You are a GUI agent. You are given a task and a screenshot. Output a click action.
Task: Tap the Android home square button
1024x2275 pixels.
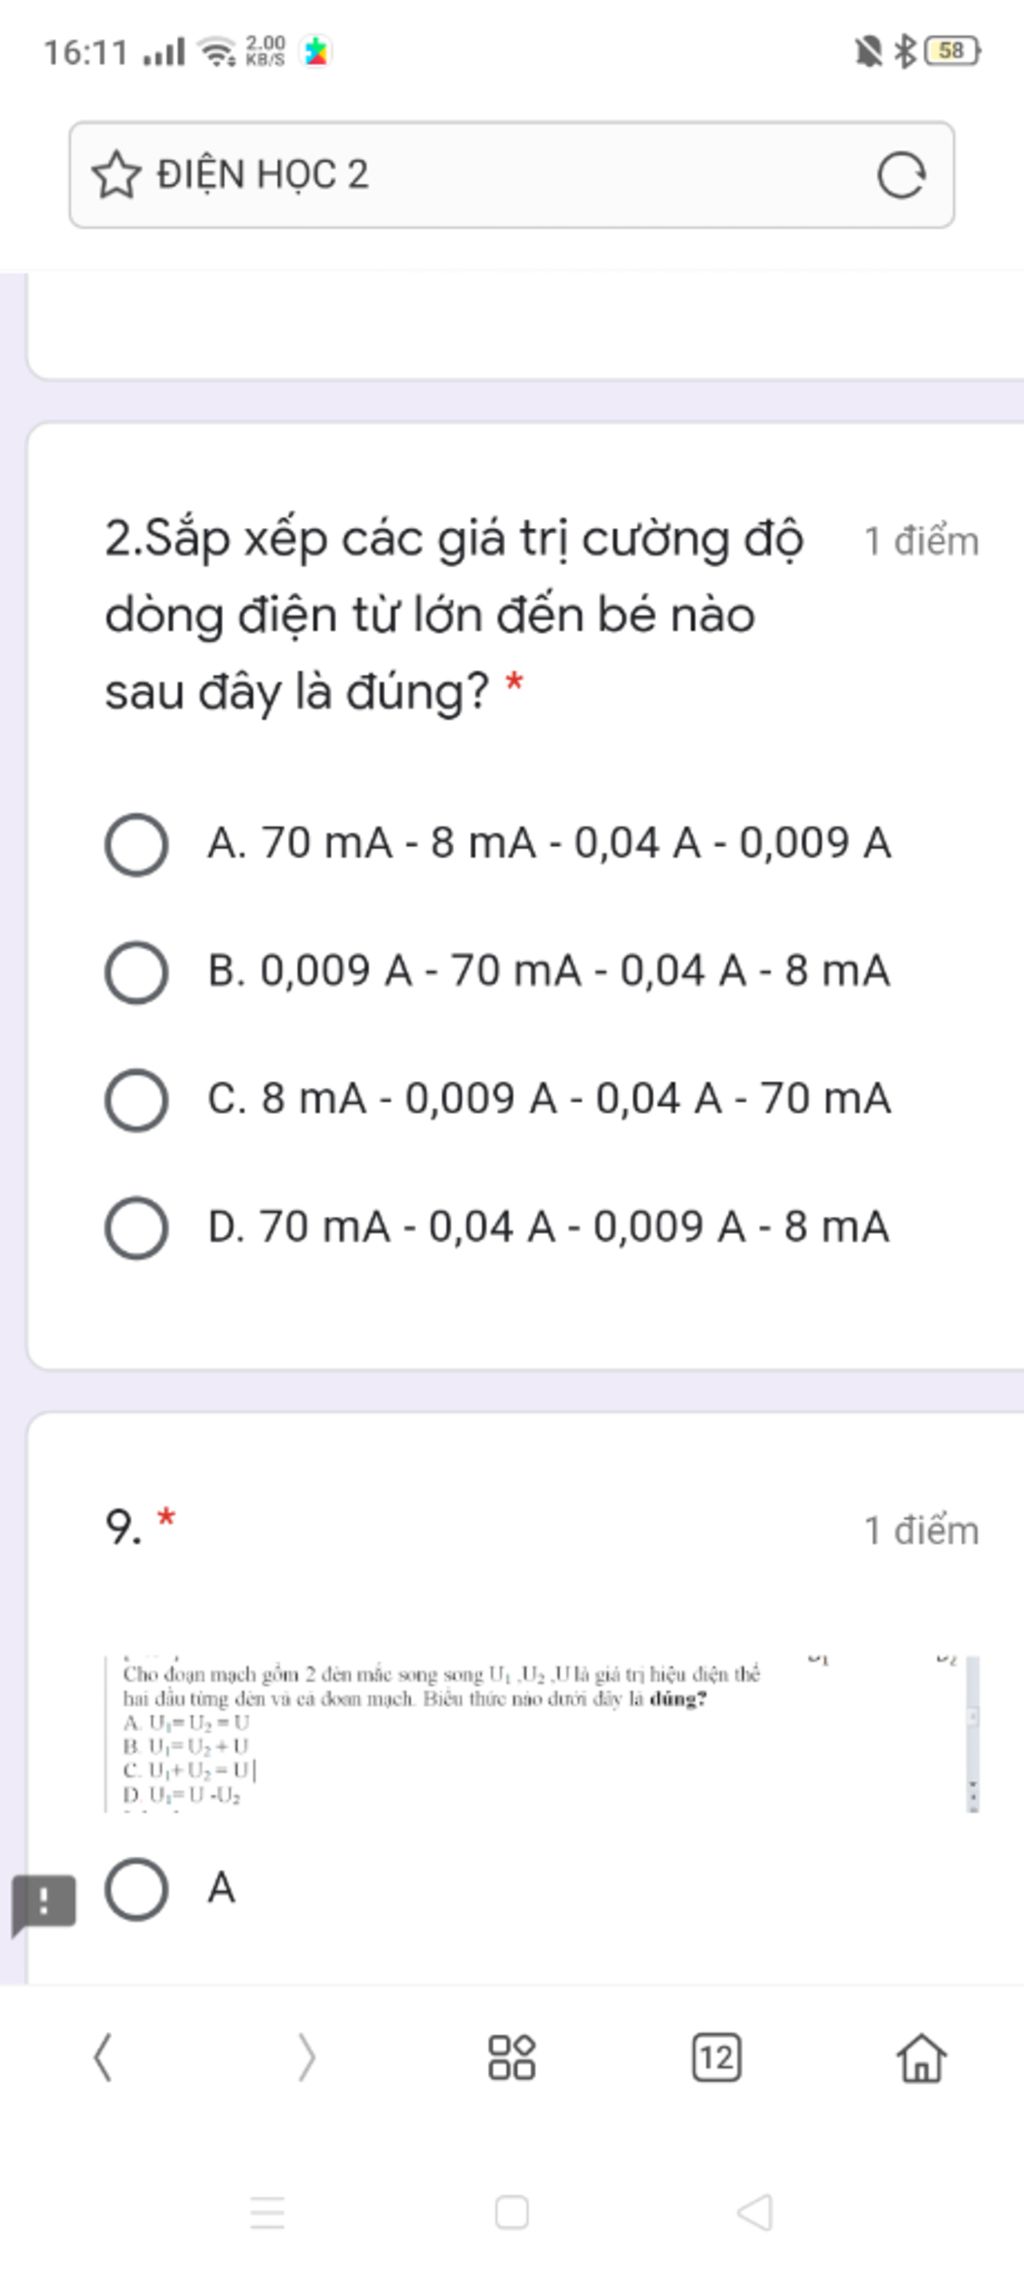coord(512,2212)
